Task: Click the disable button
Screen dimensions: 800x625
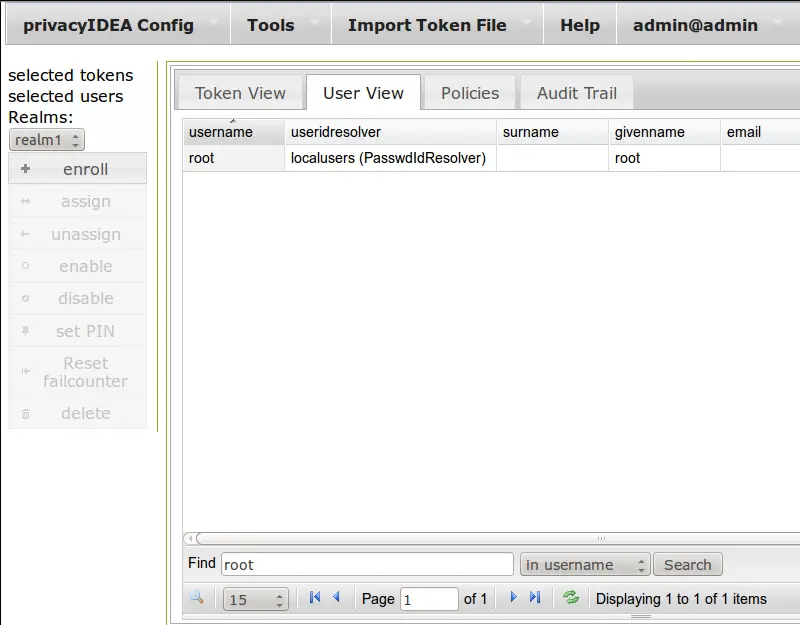Action: coord(78,298)
